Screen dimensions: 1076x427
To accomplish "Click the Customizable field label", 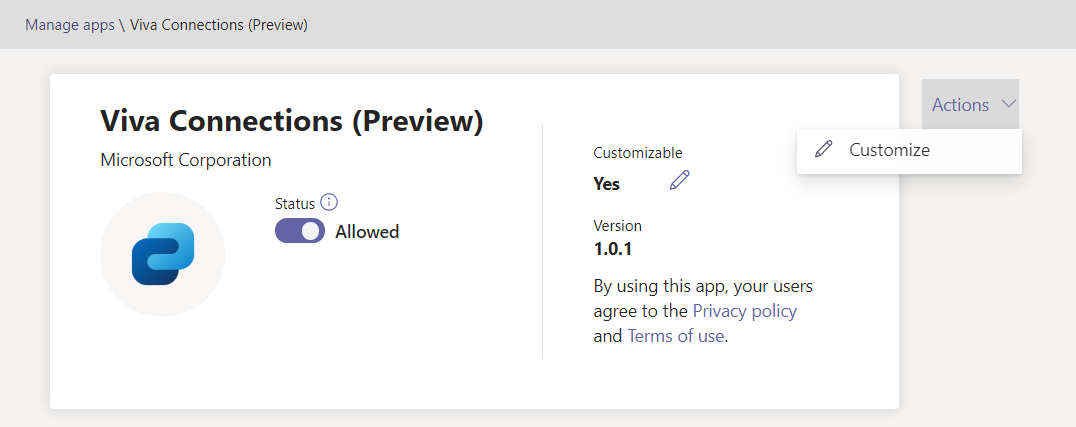I will pos(638,153).
